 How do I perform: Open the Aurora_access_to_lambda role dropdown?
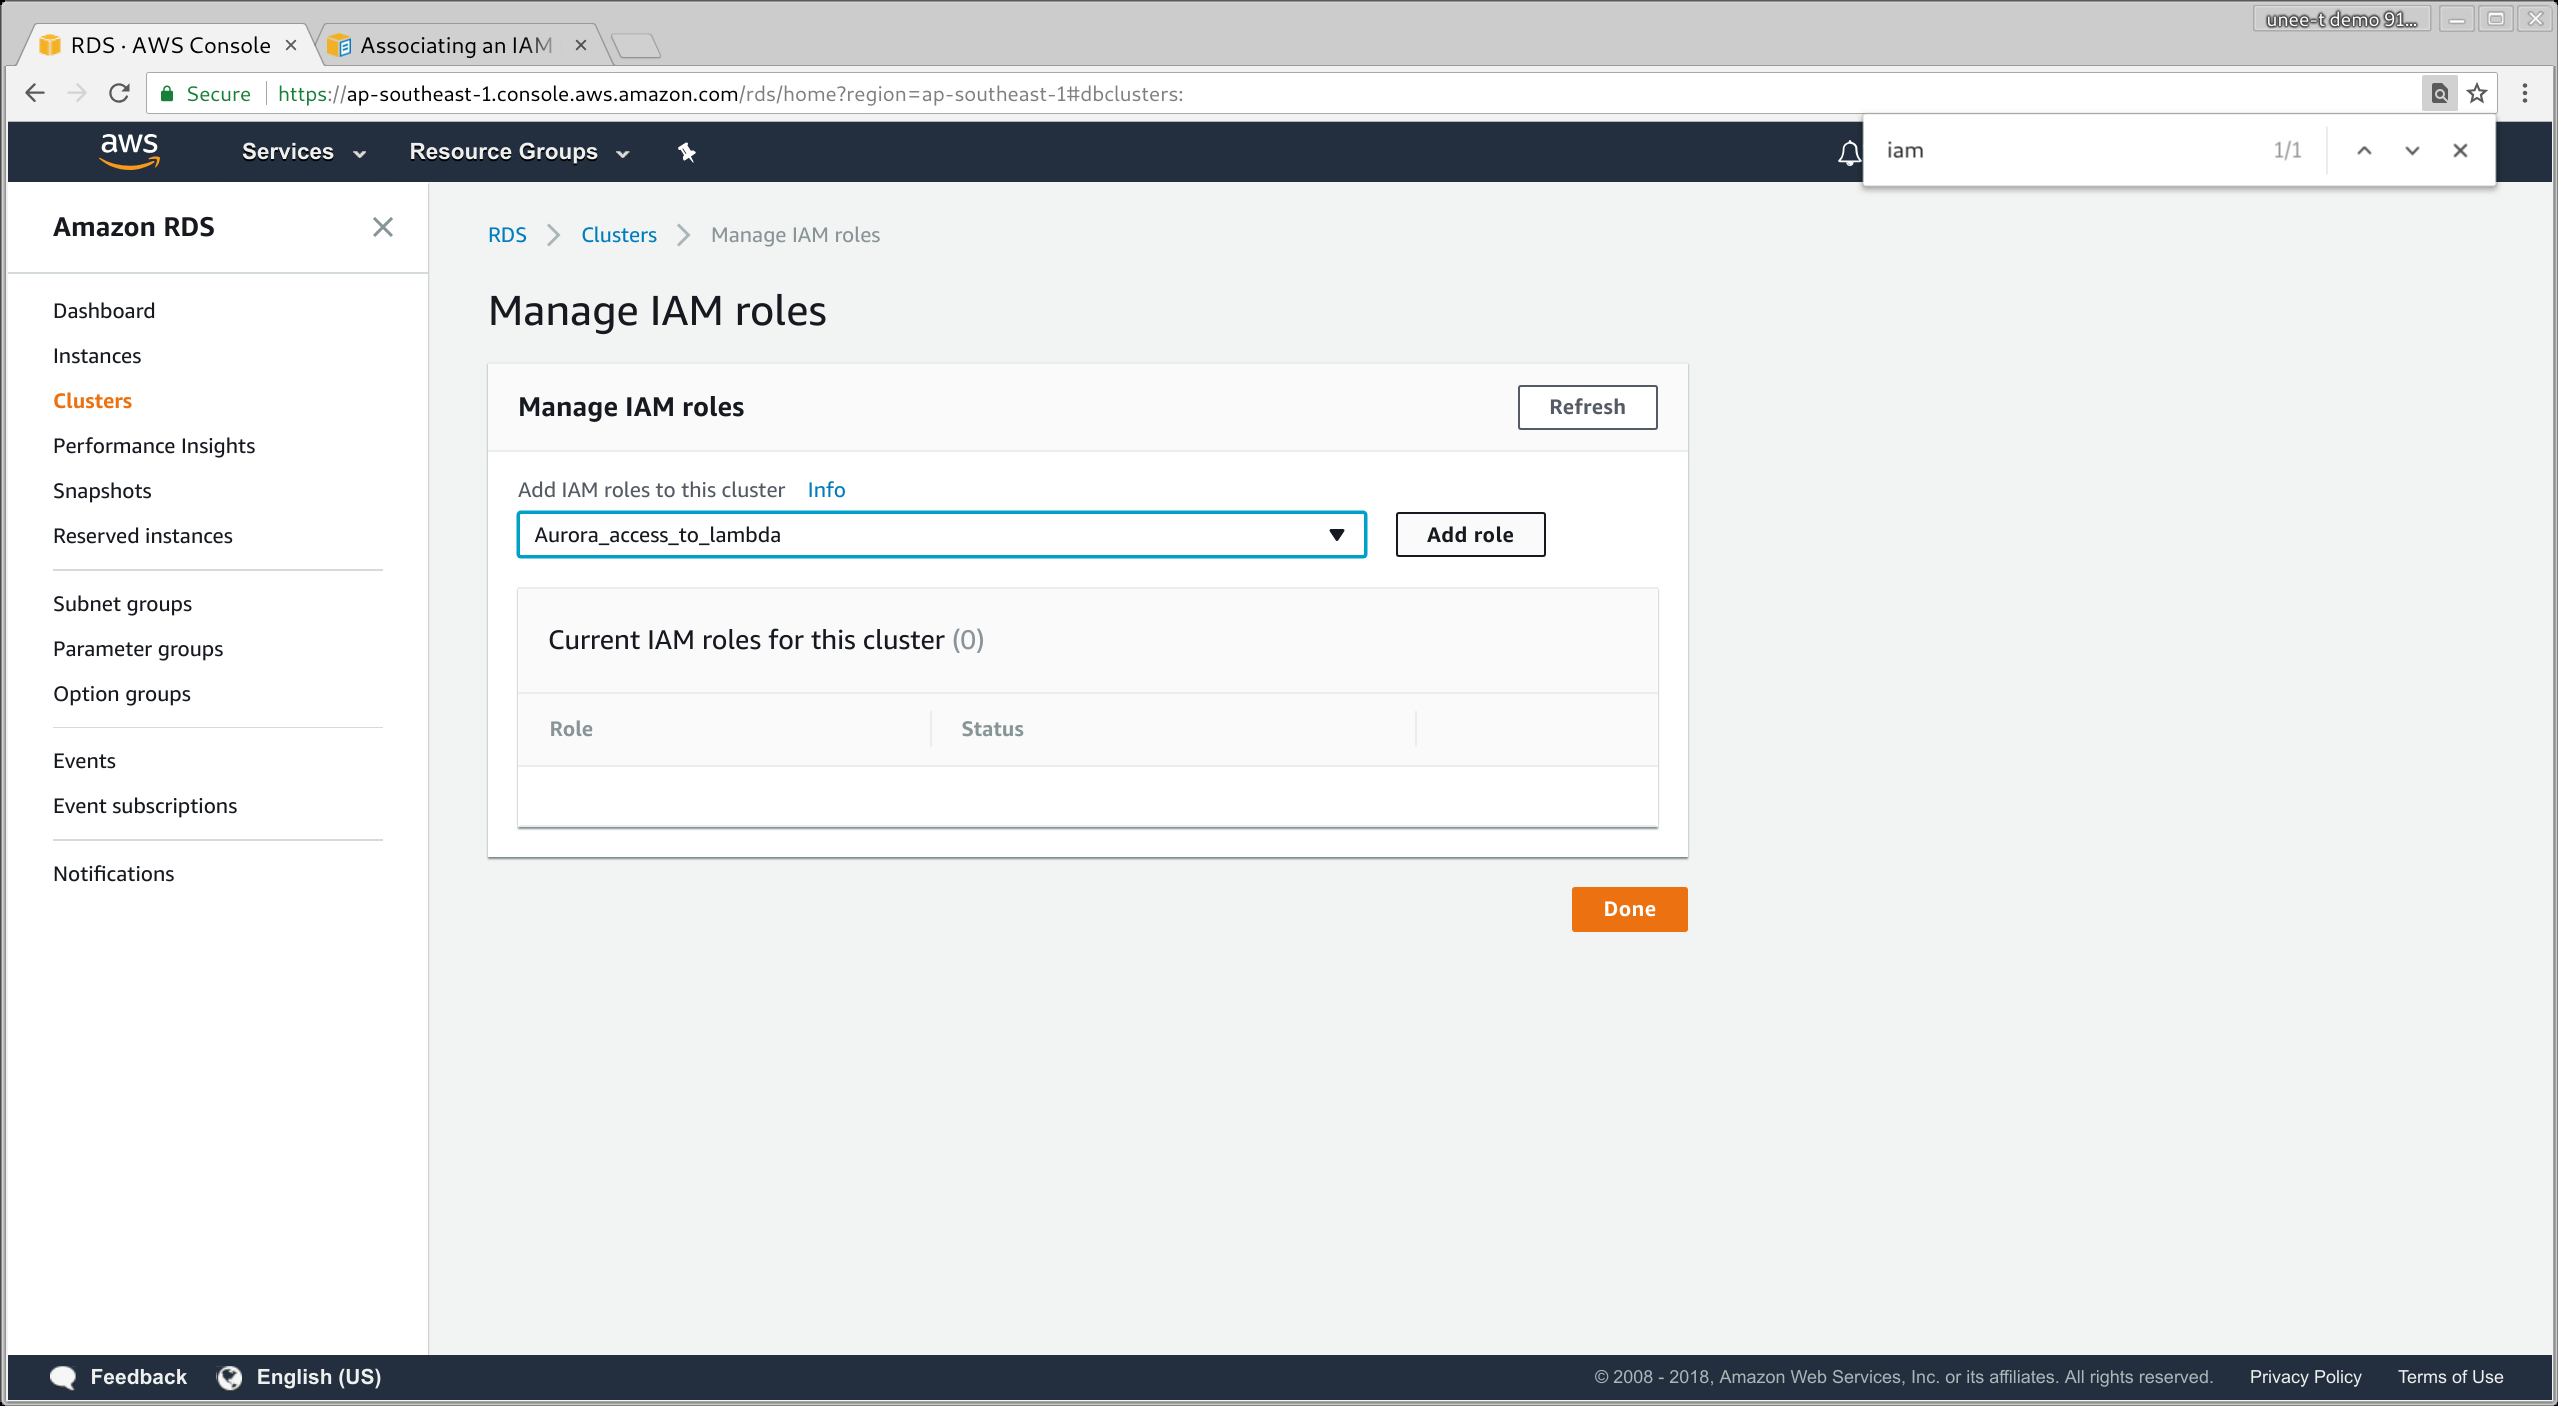940,535
